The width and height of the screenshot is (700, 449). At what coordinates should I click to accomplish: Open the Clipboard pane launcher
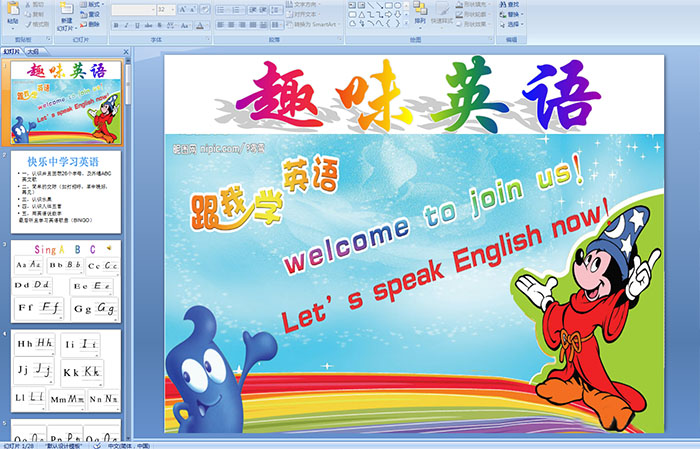point(49,40)
